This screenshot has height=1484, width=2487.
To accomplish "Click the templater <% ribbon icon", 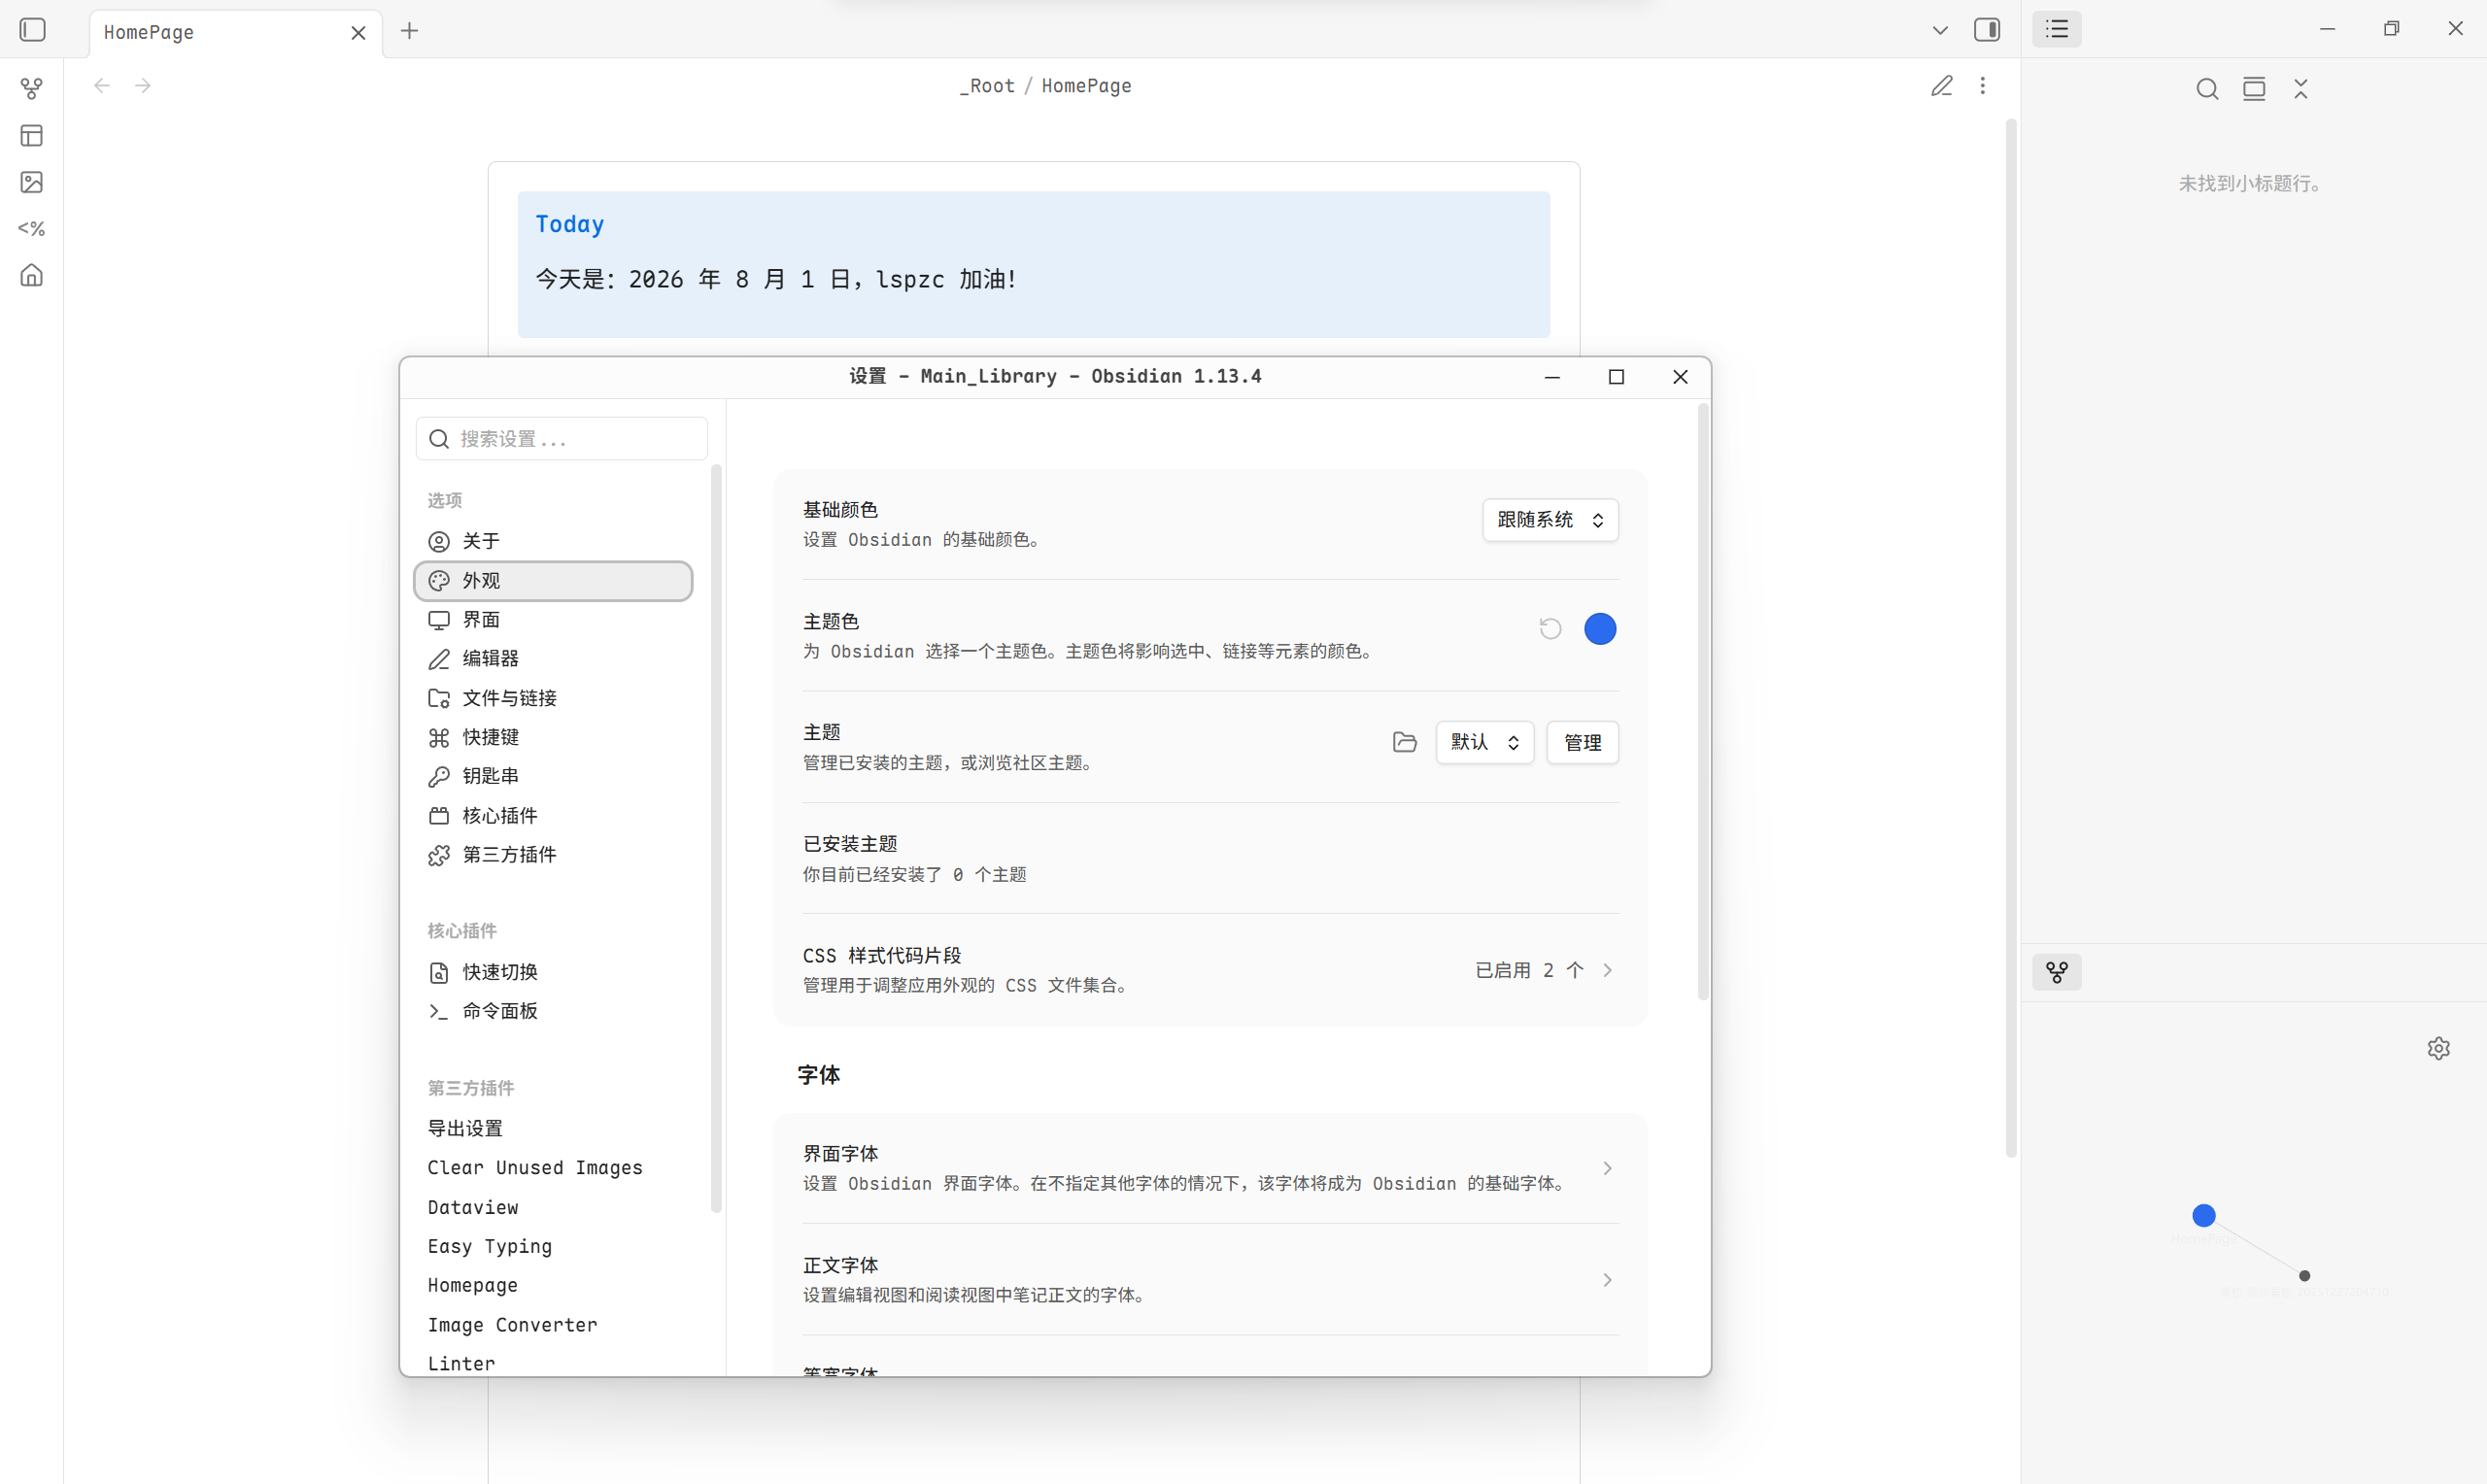I will tap(32, 229).
